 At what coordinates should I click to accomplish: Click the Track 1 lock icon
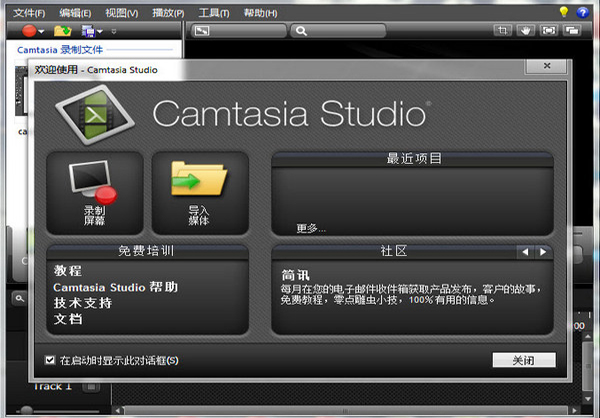click(91, 387)
